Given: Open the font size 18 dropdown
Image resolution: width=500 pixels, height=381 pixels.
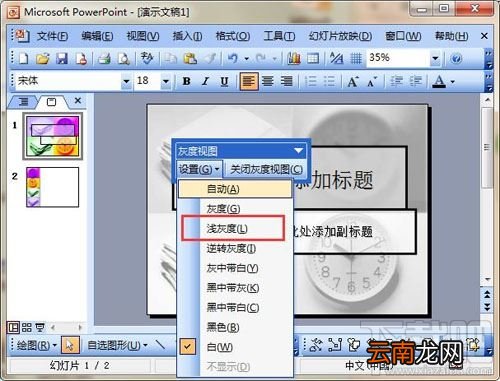Looking at the screenshot, I should click(x=166, y=81).
